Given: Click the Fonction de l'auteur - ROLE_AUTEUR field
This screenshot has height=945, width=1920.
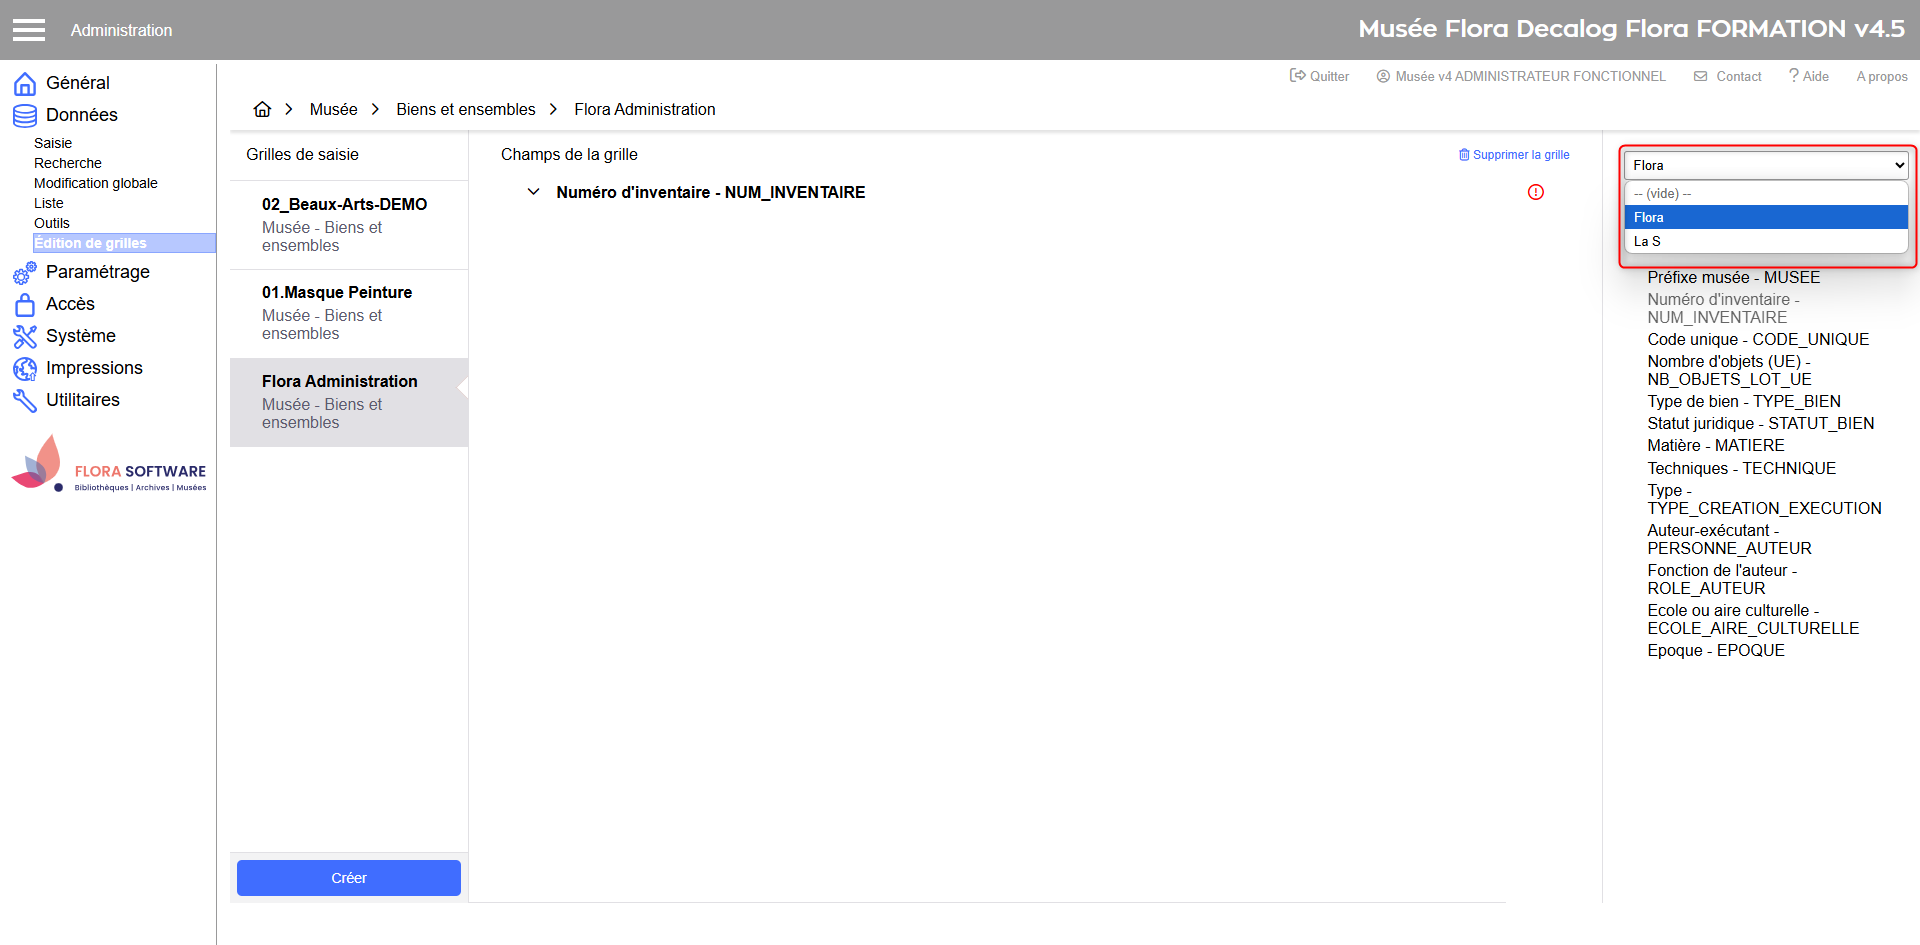Looking at the screenshot, I should 1723,580.
